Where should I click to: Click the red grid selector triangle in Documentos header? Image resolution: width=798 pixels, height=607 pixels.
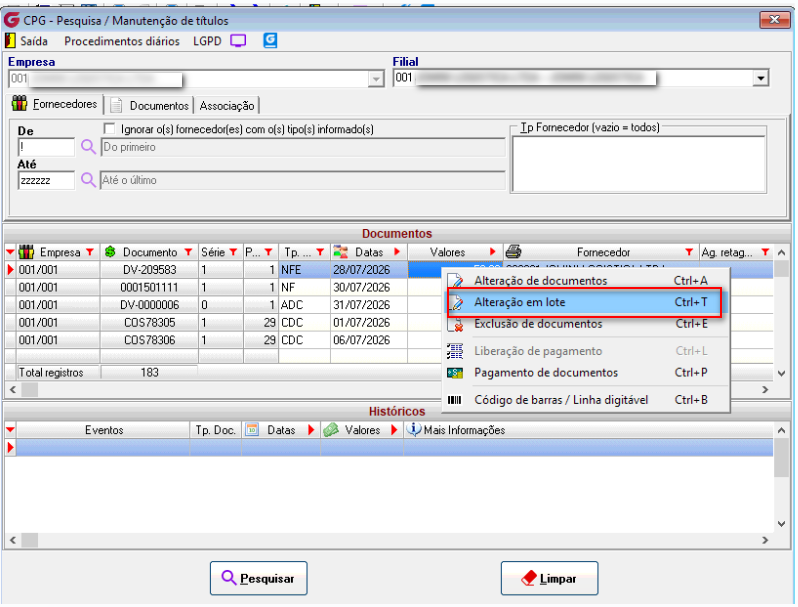click(10, 252)
